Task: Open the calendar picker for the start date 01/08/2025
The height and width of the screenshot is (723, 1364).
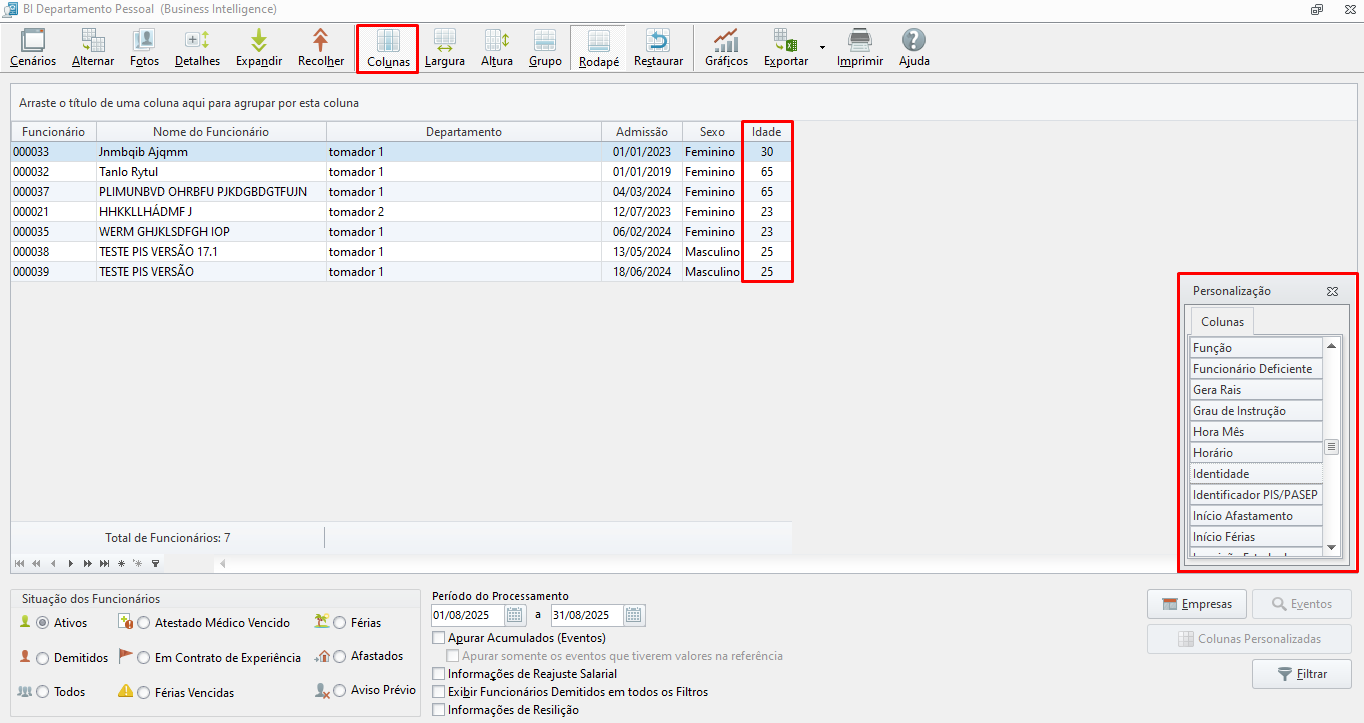Action: coord(515,615)
